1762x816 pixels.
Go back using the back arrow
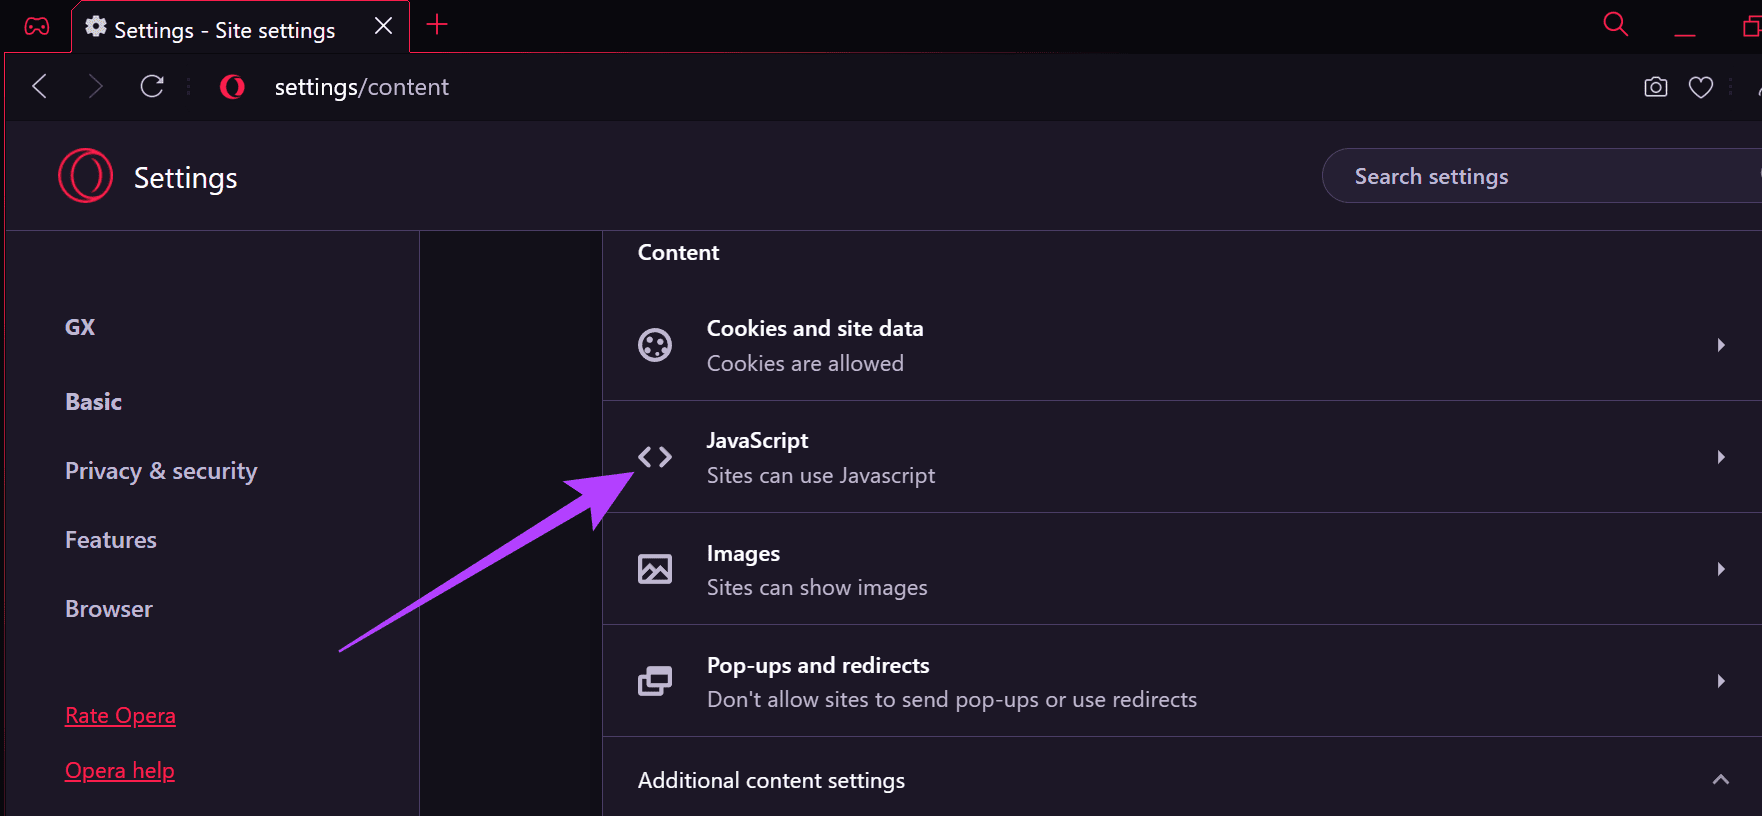coord(40,87)
